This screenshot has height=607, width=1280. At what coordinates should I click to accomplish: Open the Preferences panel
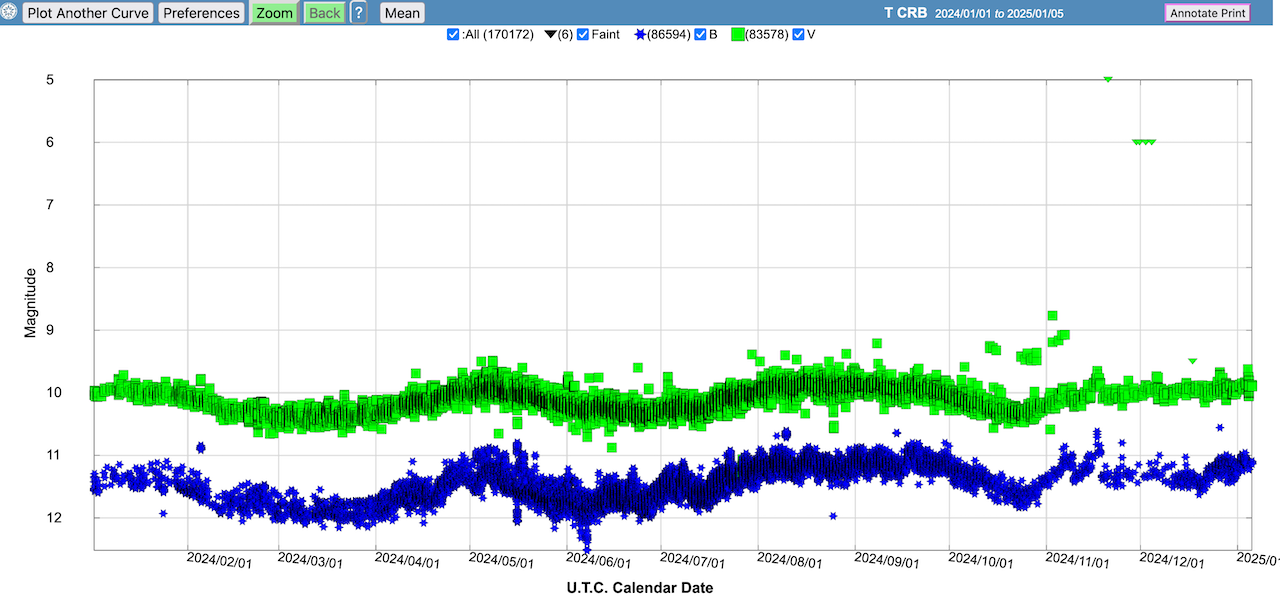tap(202, 13)
